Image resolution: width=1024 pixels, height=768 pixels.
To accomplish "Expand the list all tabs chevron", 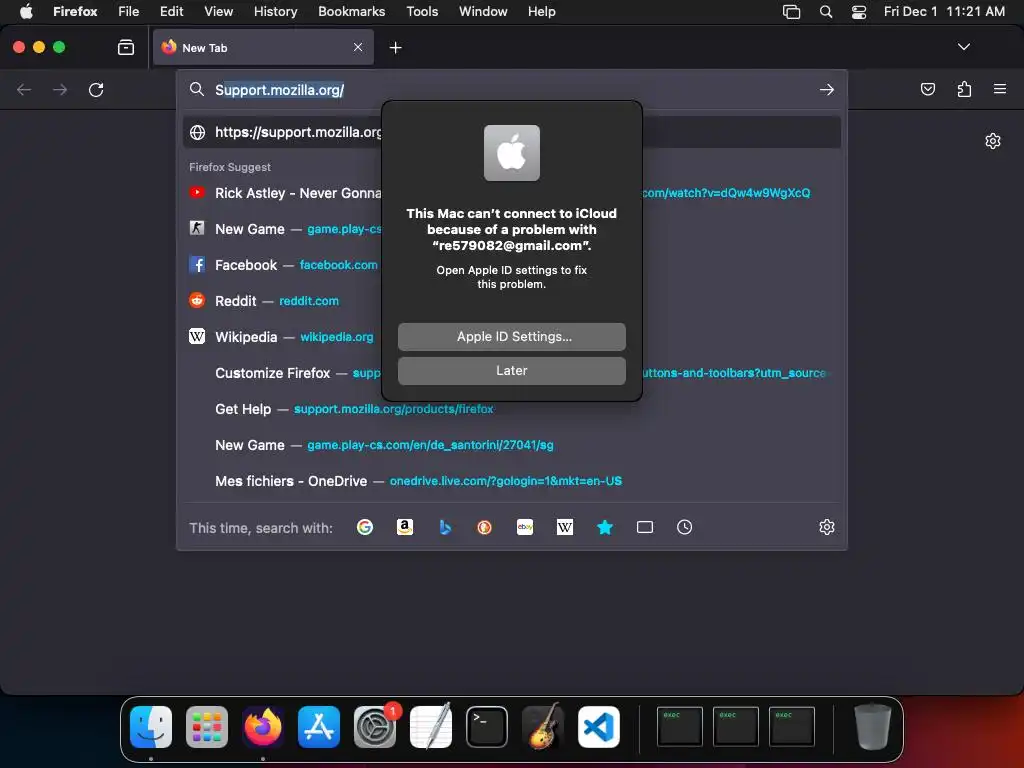I will (963, 47).
